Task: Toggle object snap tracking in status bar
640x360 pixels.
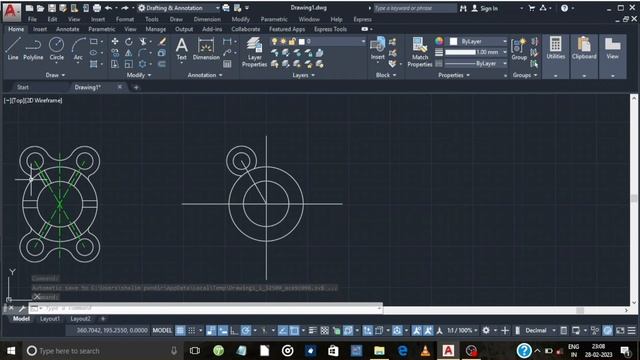Action: pos(282,330)
